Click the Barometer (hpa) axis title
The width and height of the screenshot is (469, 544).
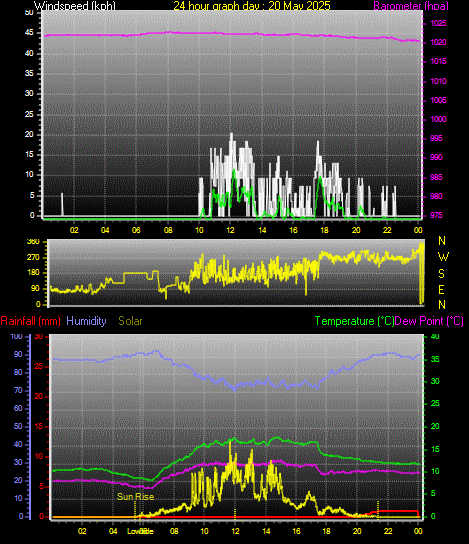pyautogui.click(x=411, y=6)
